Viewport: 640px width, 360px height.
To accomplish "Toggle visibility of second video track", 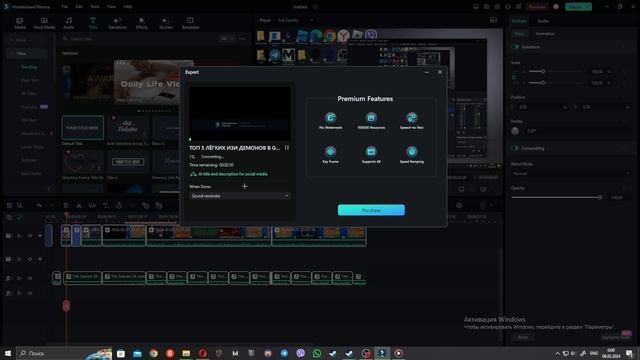I will (40, 259).
